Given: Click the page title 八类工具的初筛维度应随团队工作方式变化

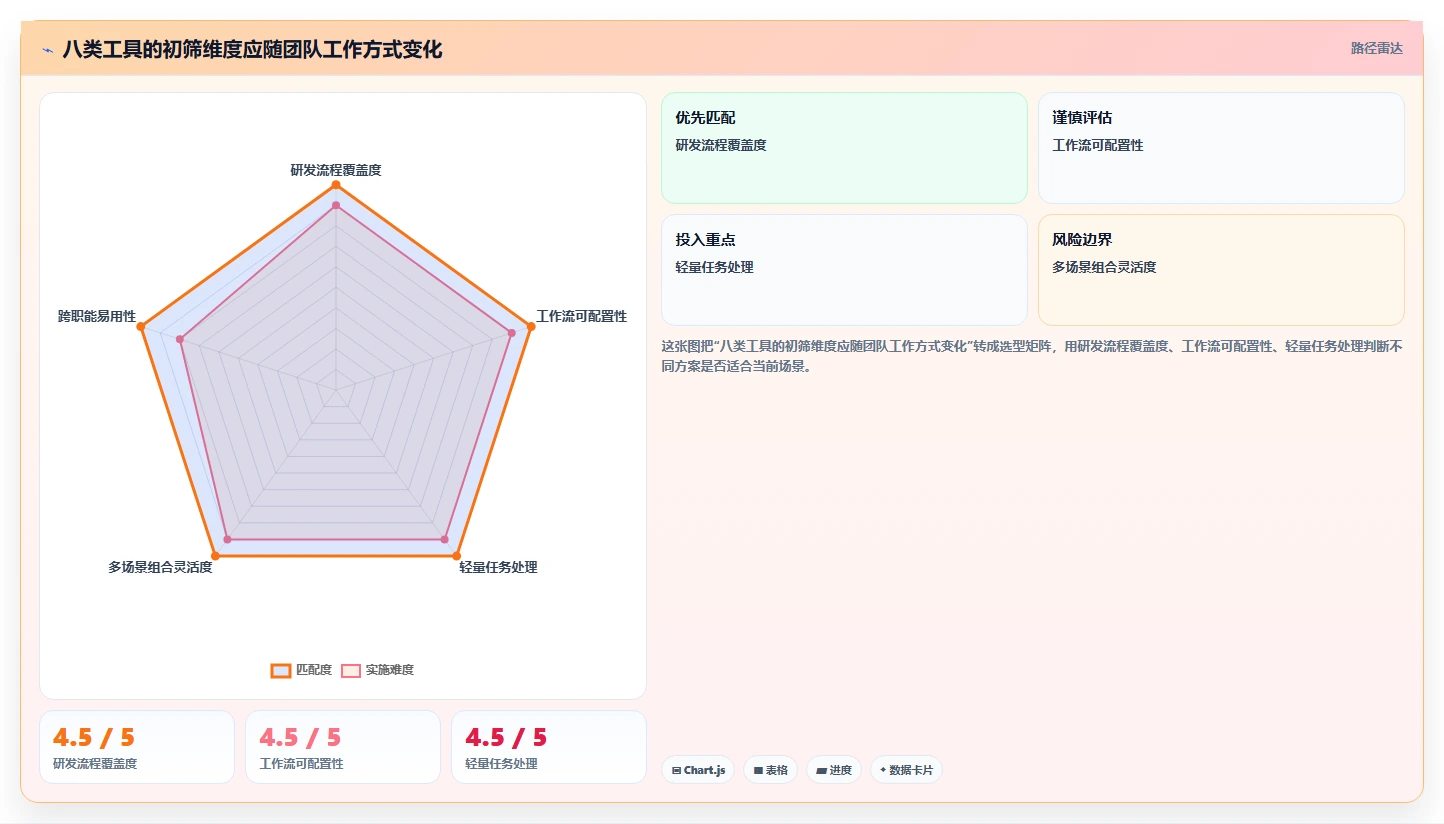Looking at the screenshot, I should point(252,49).
